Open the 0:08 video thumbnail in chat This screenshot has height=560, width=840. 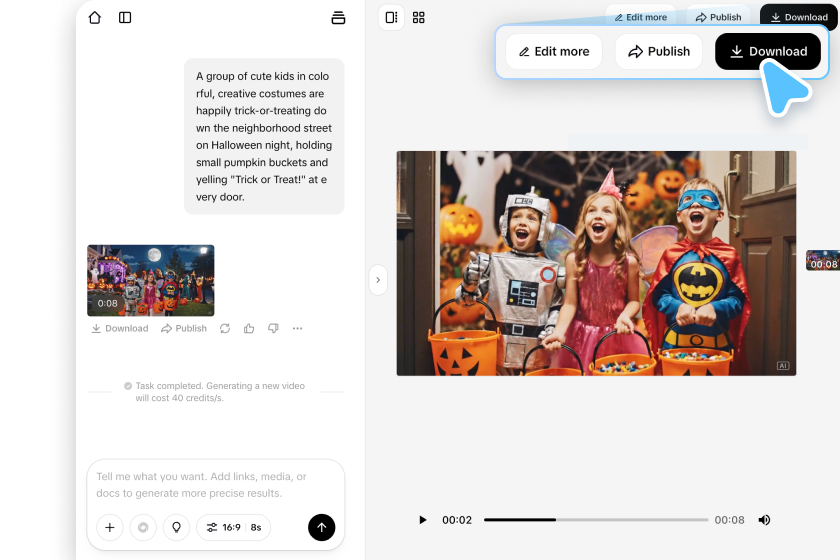tap(151, 280)
